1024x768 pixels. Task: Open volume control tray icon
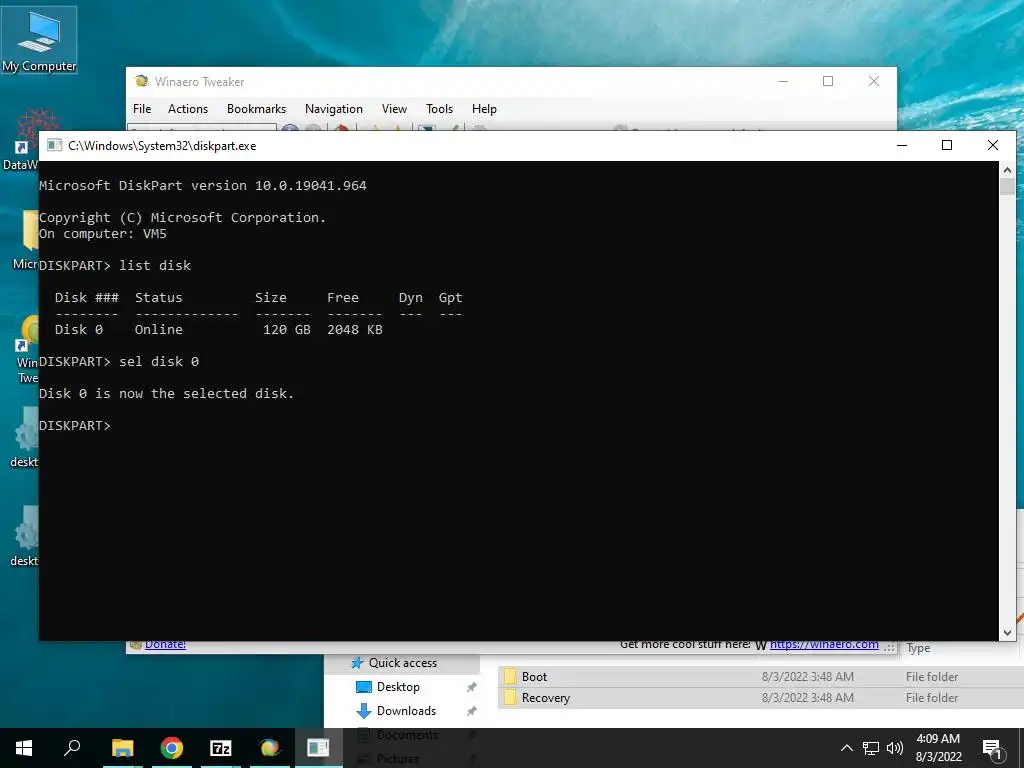(x=895, y=748)
